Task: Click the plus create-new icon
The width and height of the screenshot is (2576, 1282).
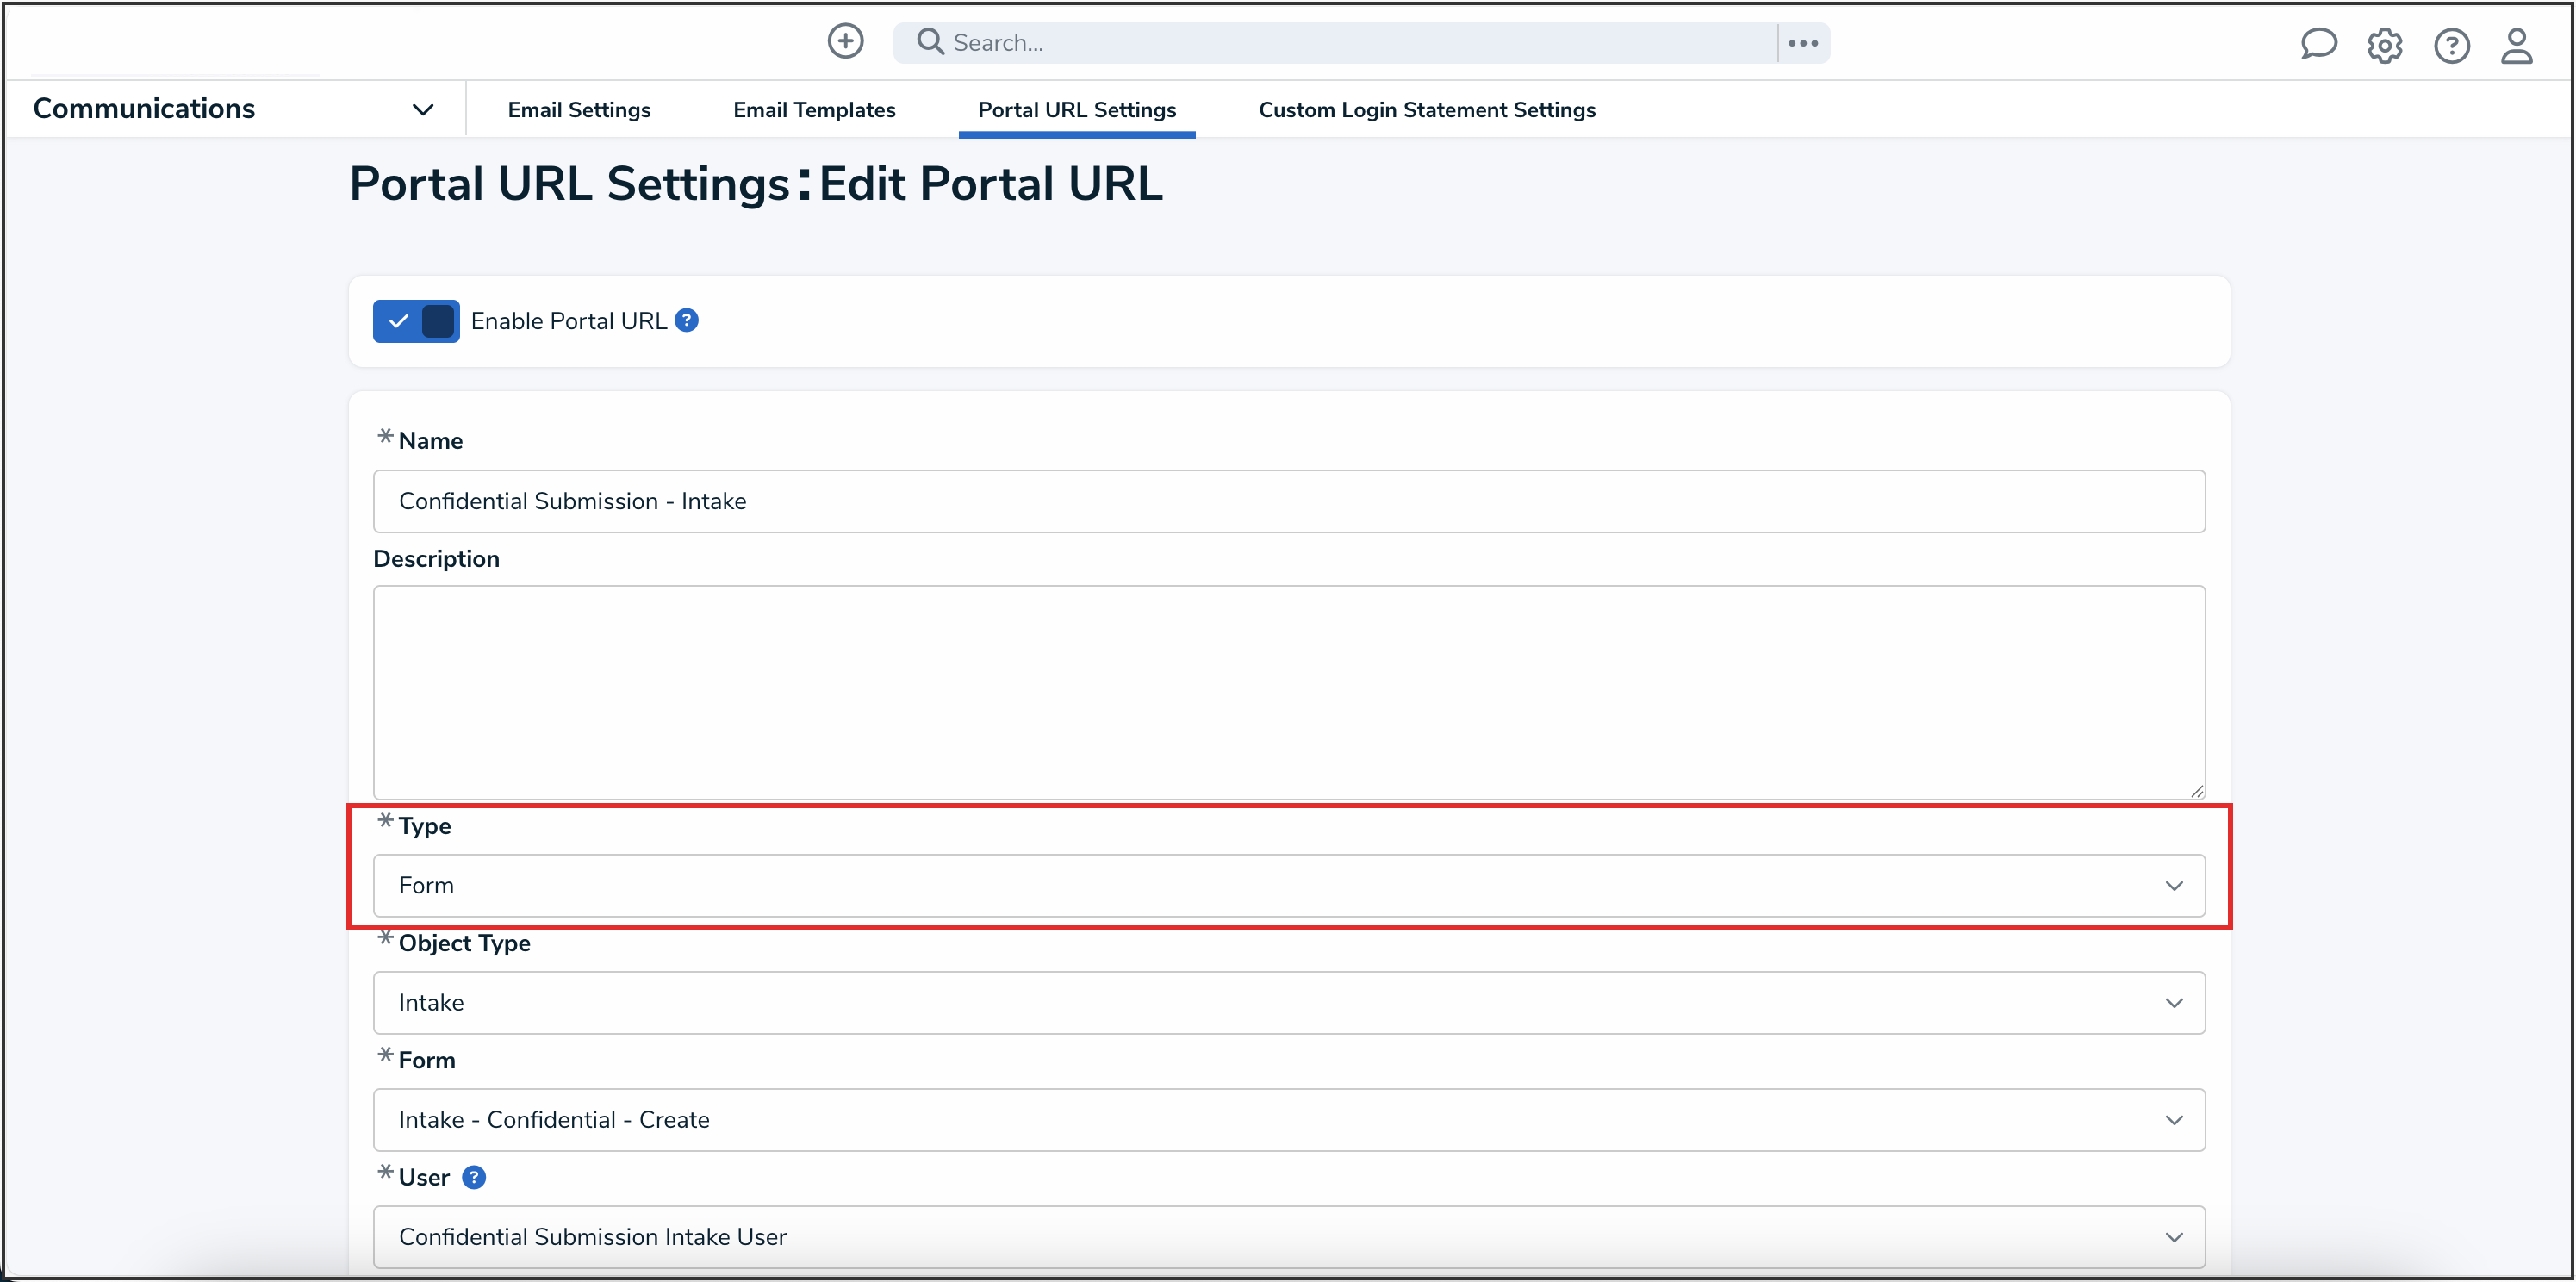Action: click(x=845, y=41)
